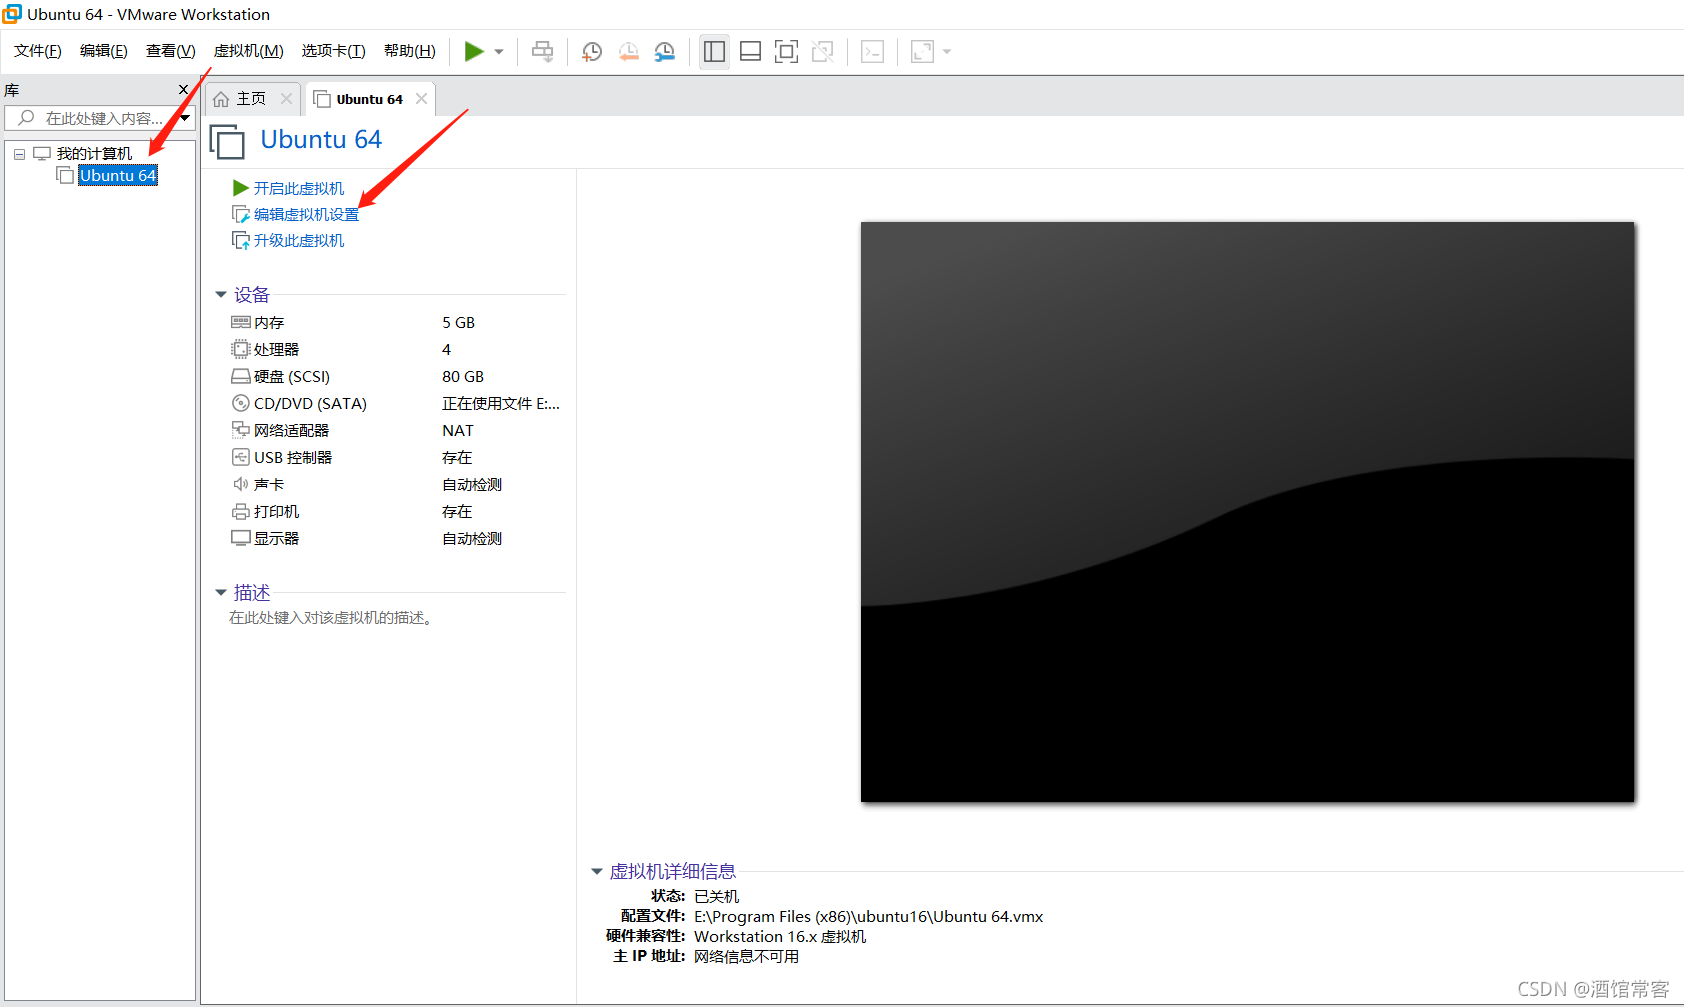The height and width of the screenshot is (1007, 1684).
Task: Click the 5 GB memory value
Action: 459,322
